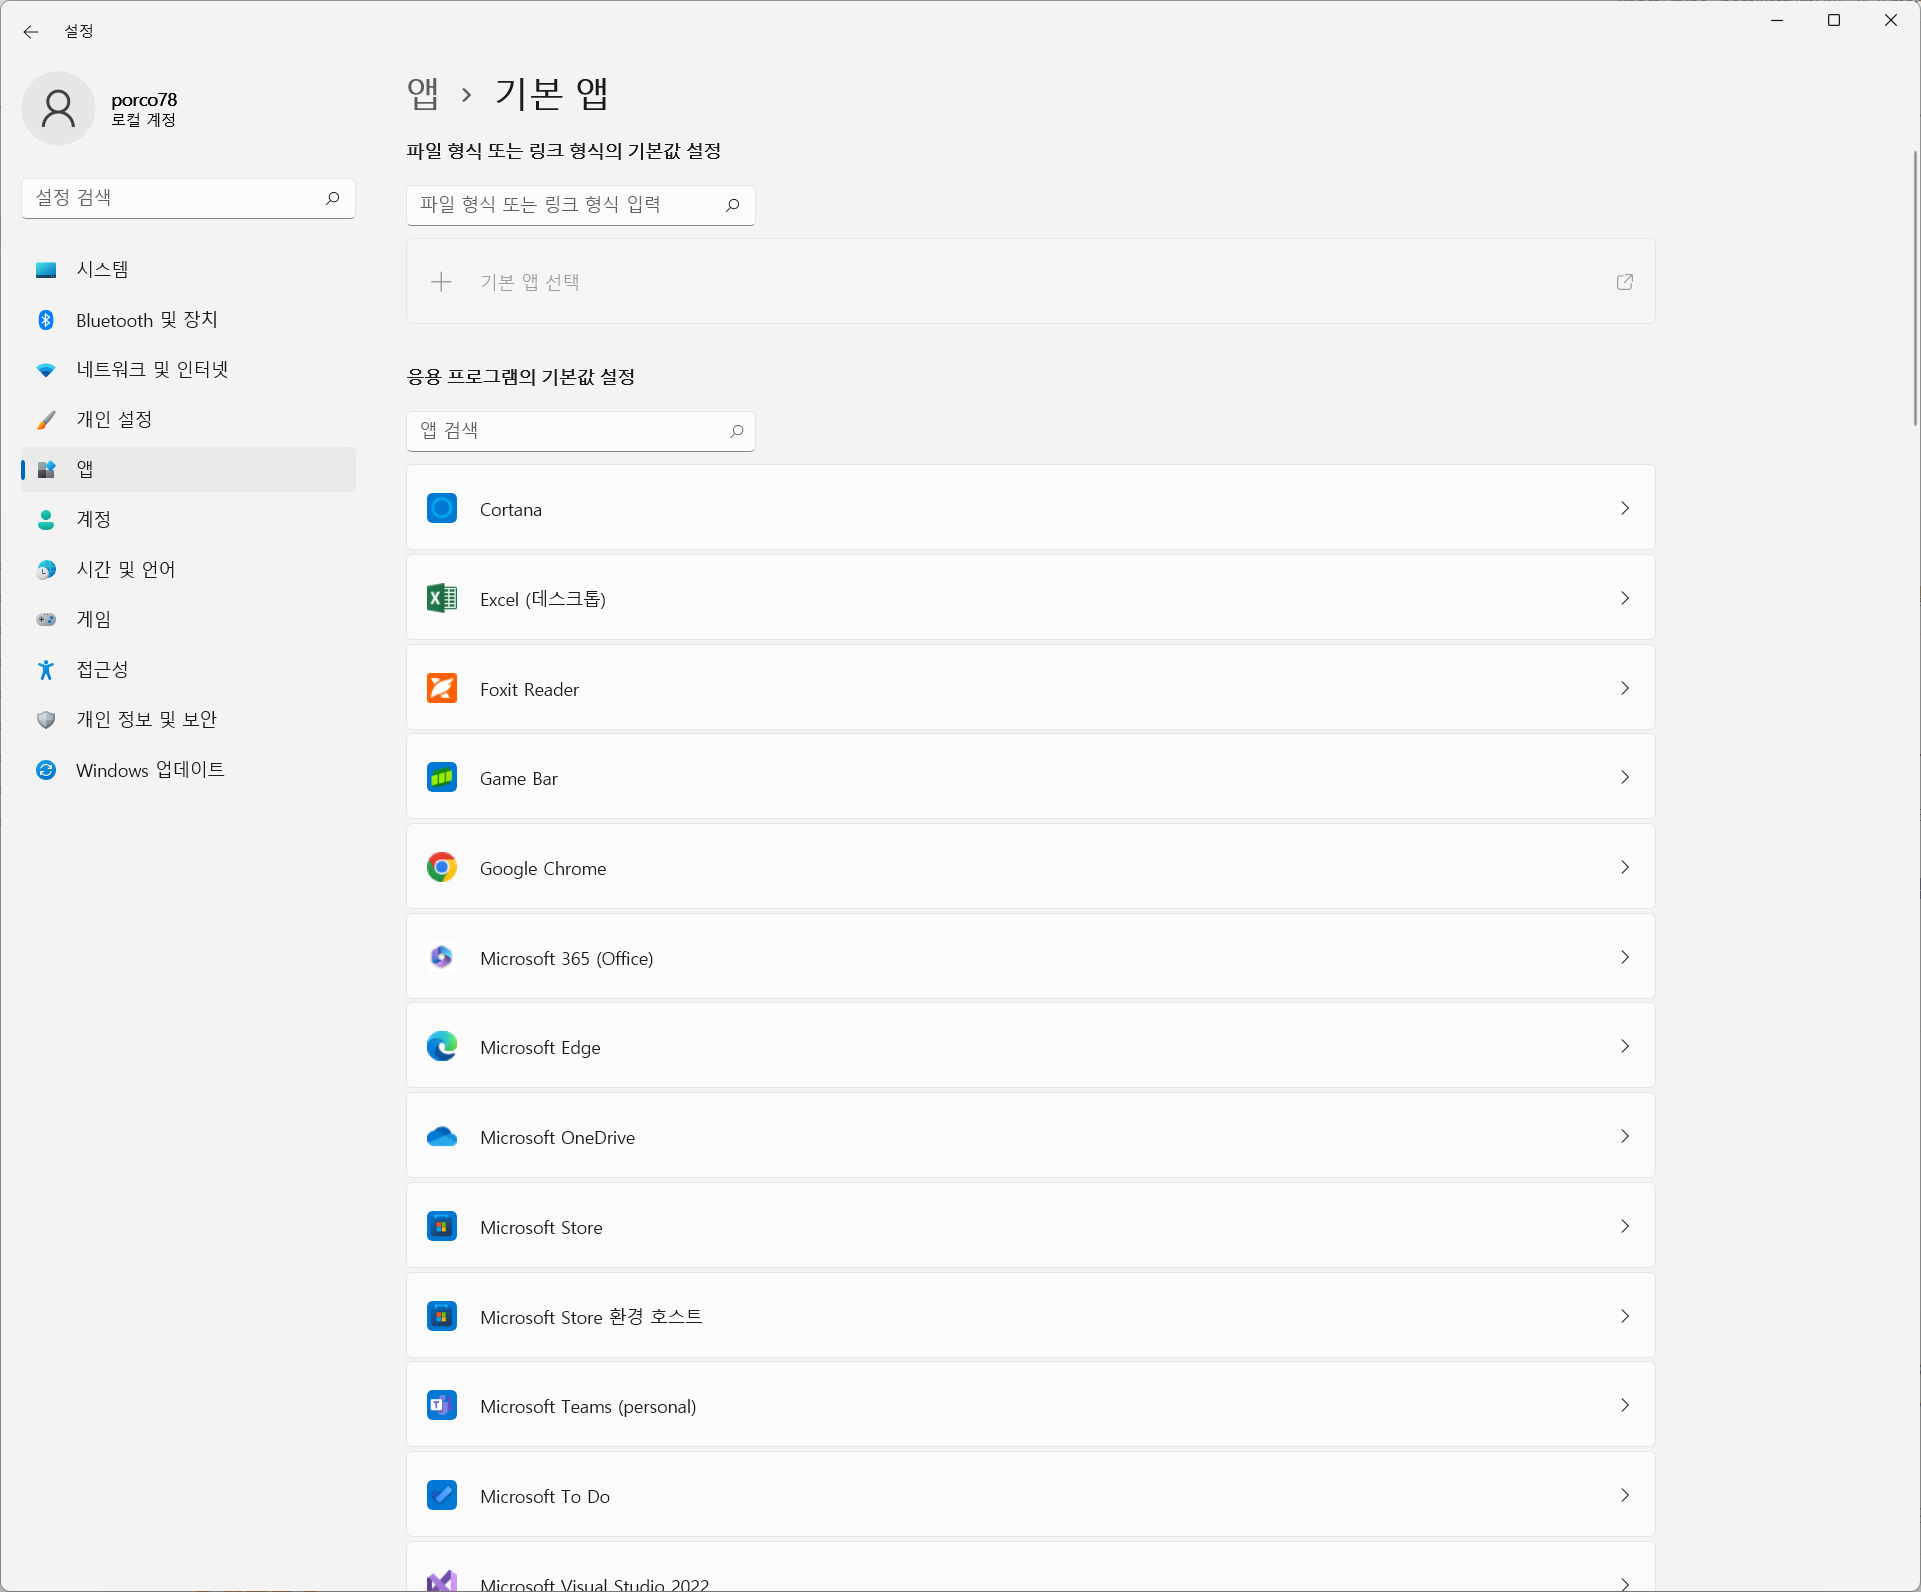The height and width of the screenshot is (1592, 1921).
Task: Open Bluetooth 및 장치 category
Action: (x=188, y=320)
